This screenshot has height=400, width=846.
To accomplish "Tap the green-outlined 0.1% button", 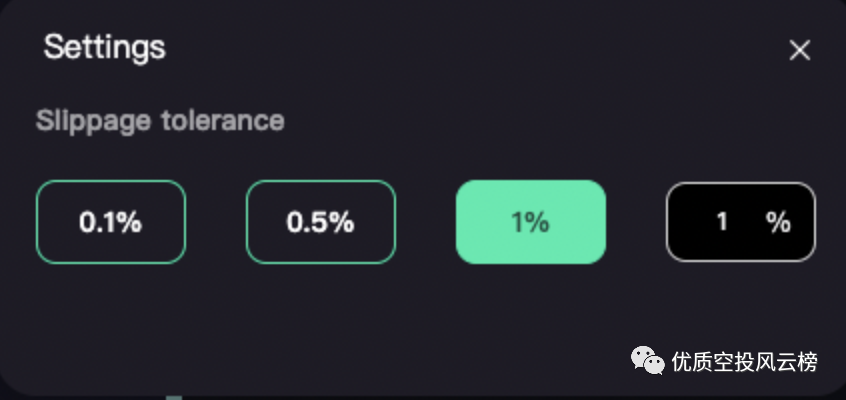I will pyautogui.click(x=111, y=222).
